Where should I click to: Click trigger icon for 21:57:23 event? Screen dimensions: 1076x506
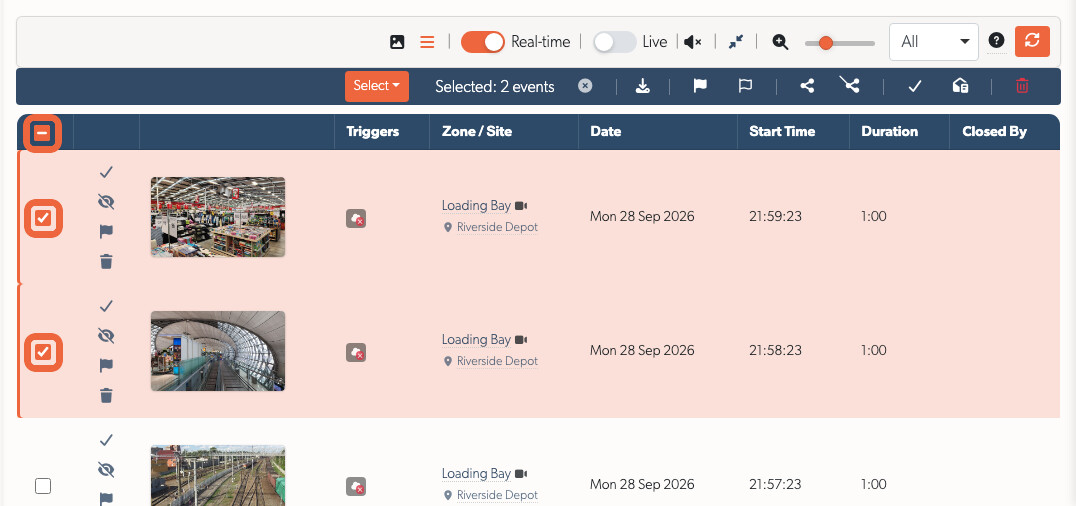[355, 486]
